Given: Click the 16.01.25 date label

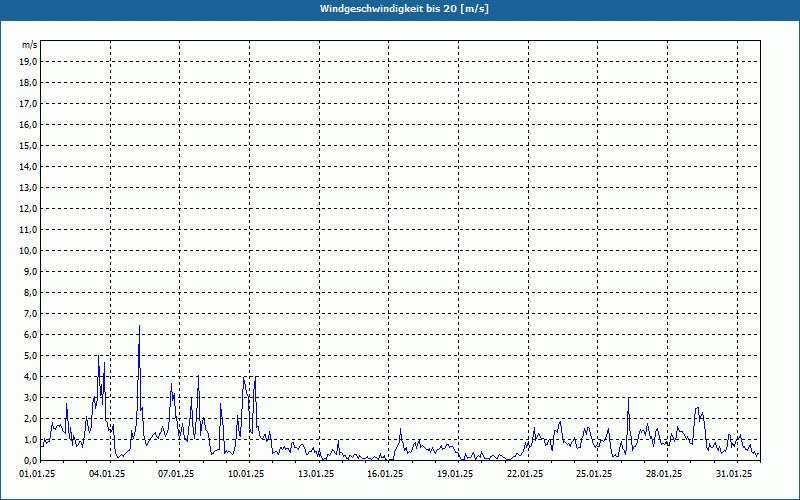Looking at the screenshot, I should click(x=385, y=474).
